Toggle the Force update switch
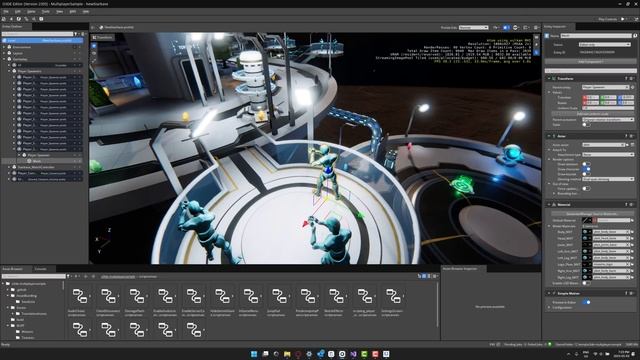Image resolution: width=640 pixels, height=360 pixels. pos(586,189)
